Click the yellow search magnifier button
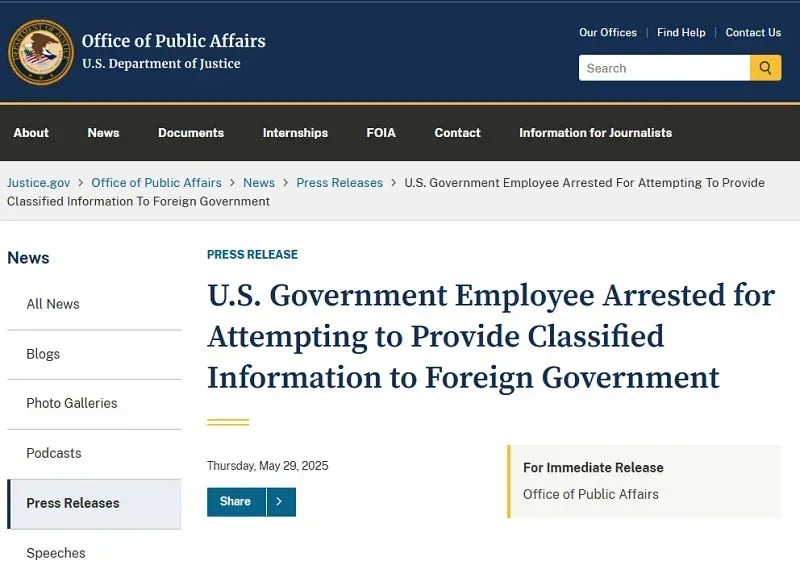Viewport: 800px width, 569px height. pos(765,68)
